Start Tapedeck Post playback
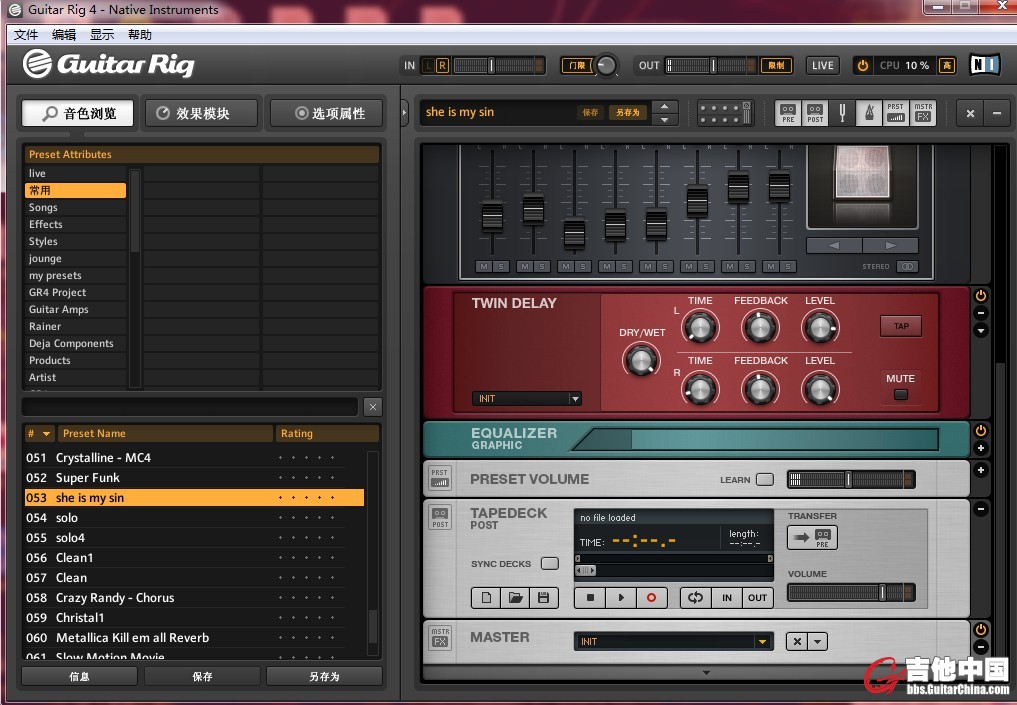 click(621, 597)
